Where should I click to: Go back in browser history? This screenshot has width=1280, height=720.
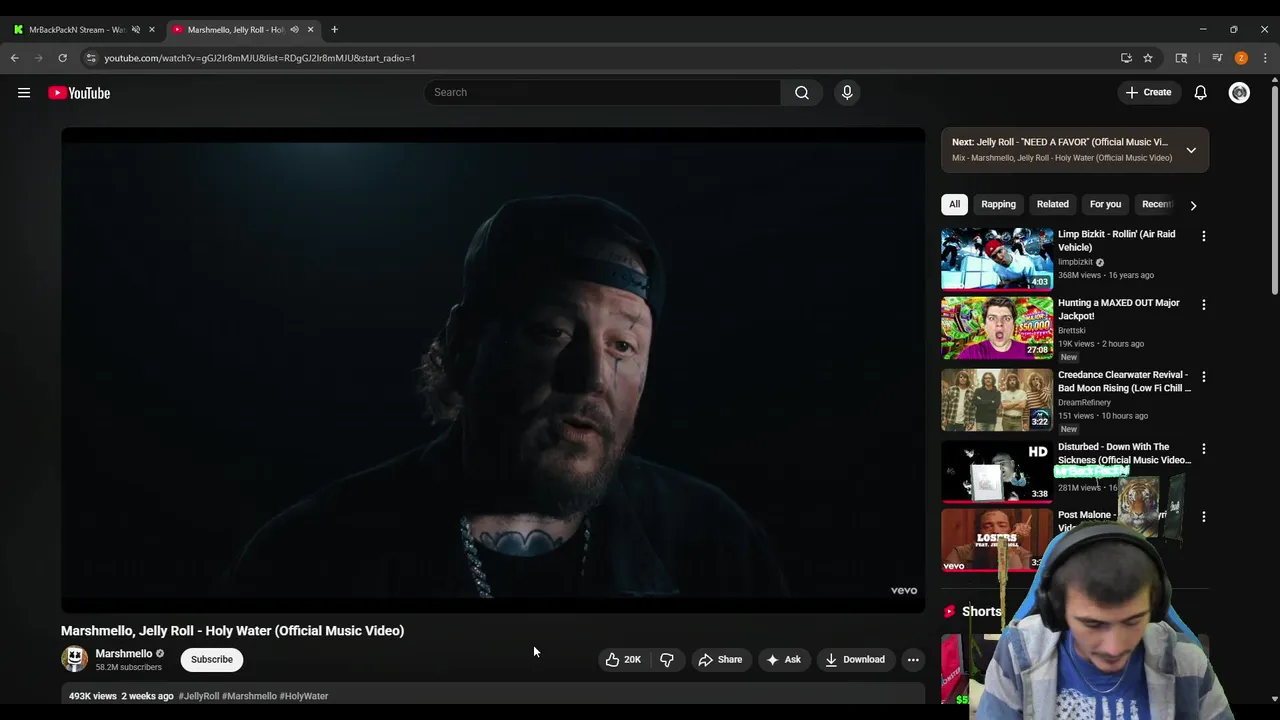15,58
